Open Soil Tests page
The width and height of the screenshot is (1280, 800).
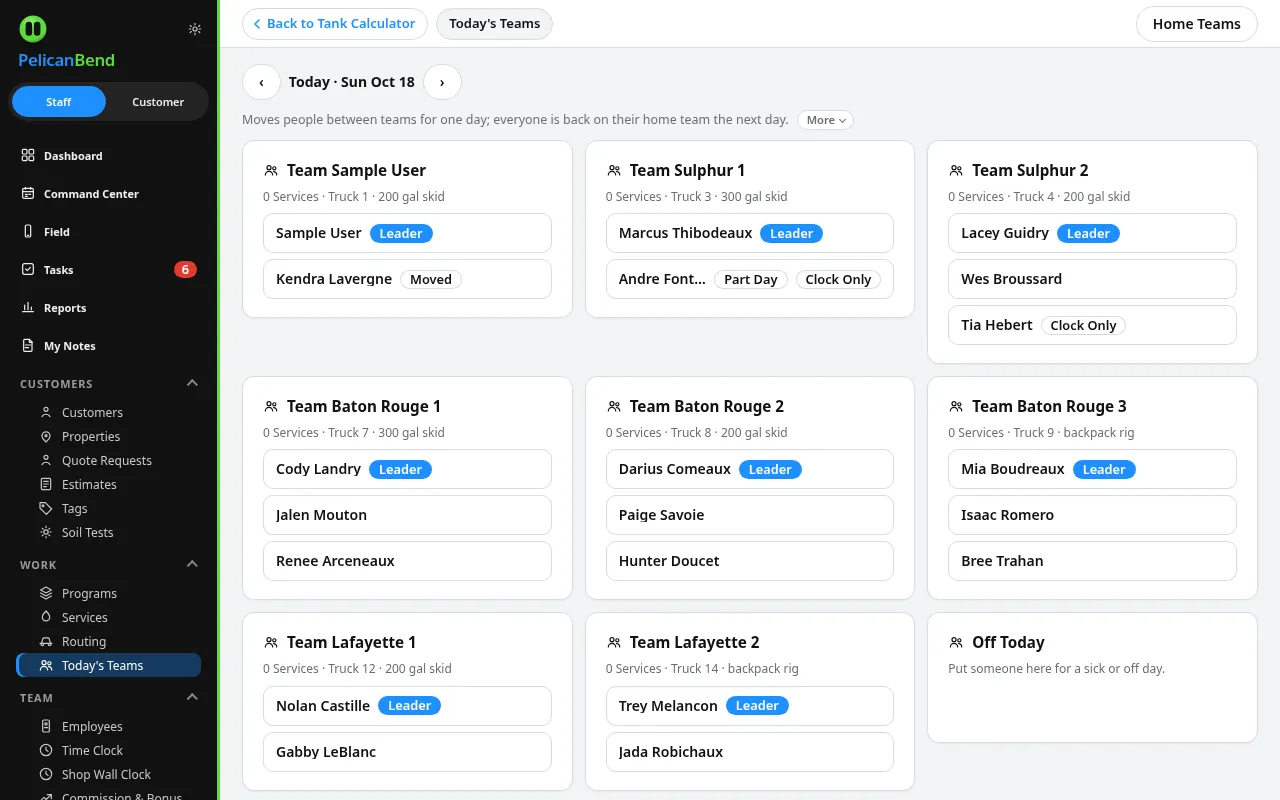(109, 532)
